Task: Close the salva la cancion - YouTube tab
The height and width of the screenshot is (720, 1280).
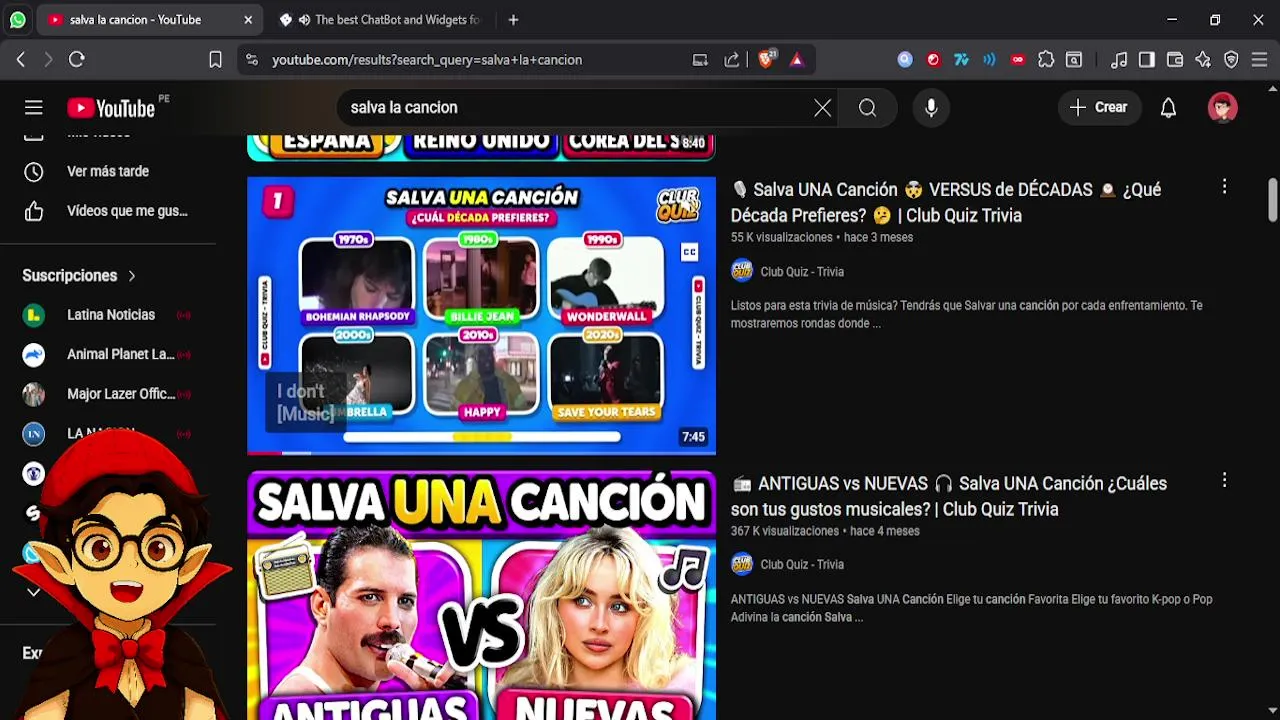Action: pos(248,20)
